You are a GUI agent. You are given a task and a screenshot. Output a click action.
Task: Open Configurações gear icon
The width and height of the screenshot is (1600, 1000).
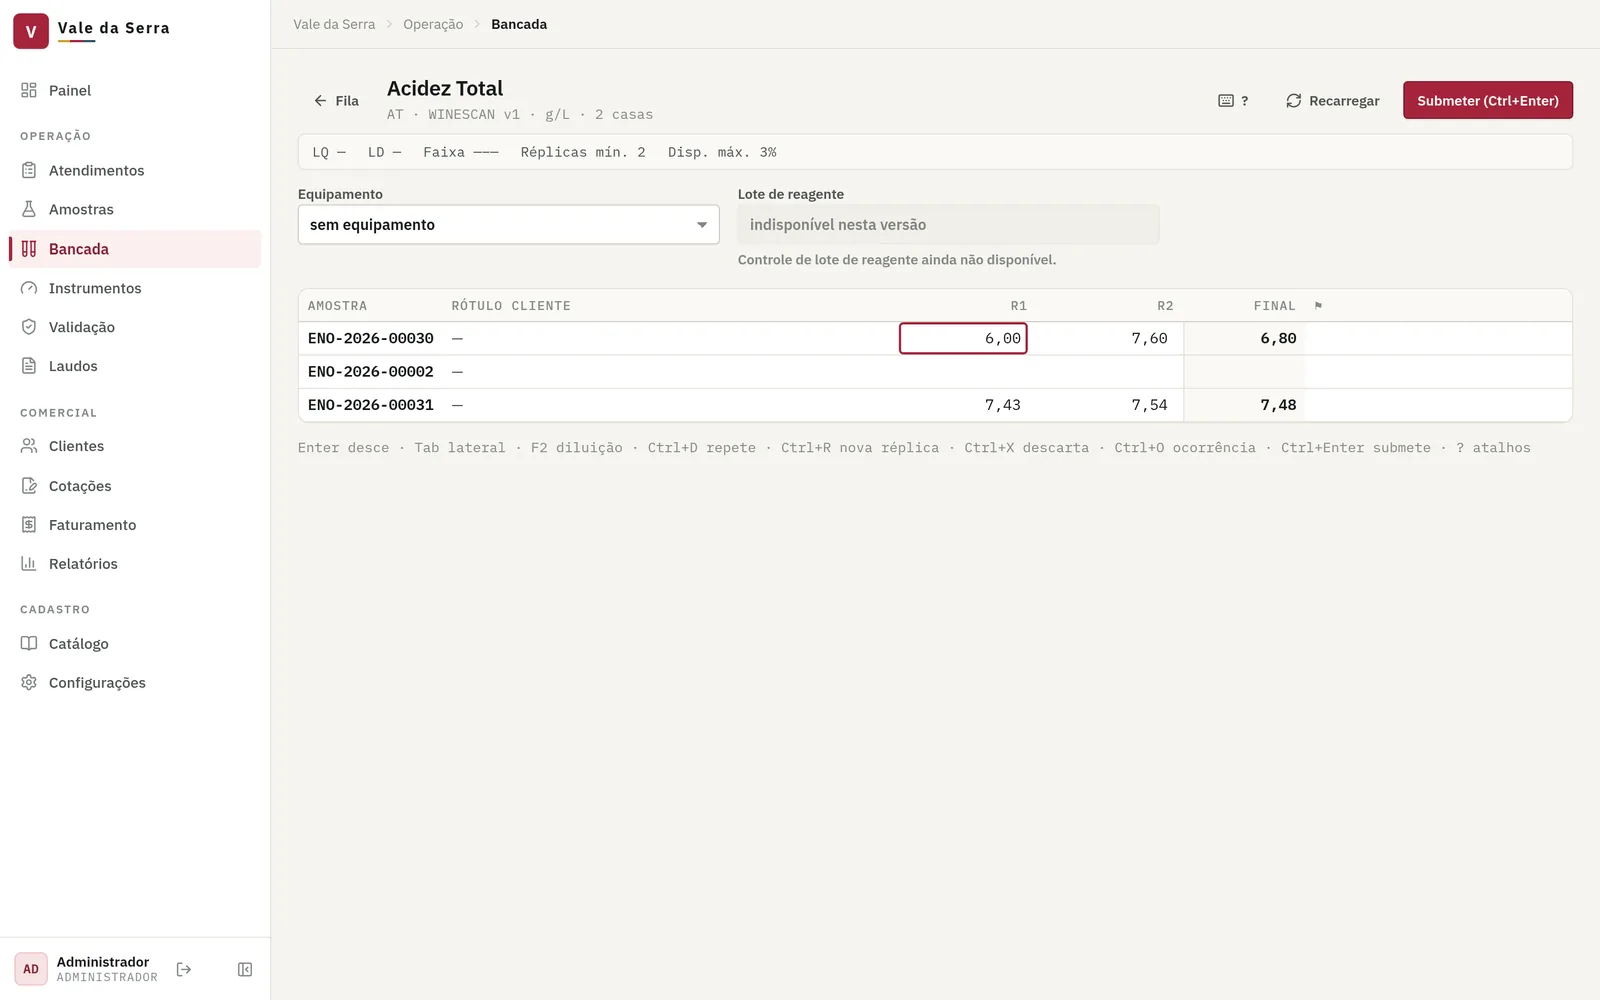29,683
